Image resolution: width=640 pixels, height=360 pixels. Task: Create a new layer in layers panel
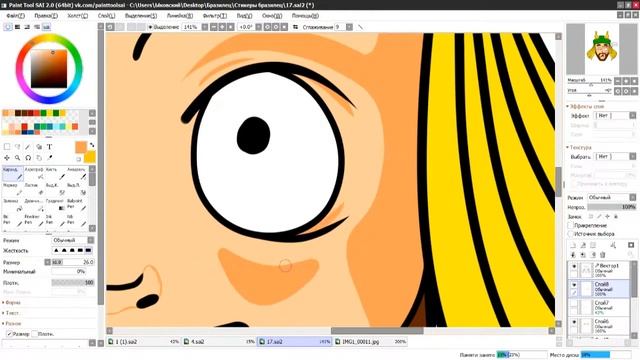(x=573, y=245)
